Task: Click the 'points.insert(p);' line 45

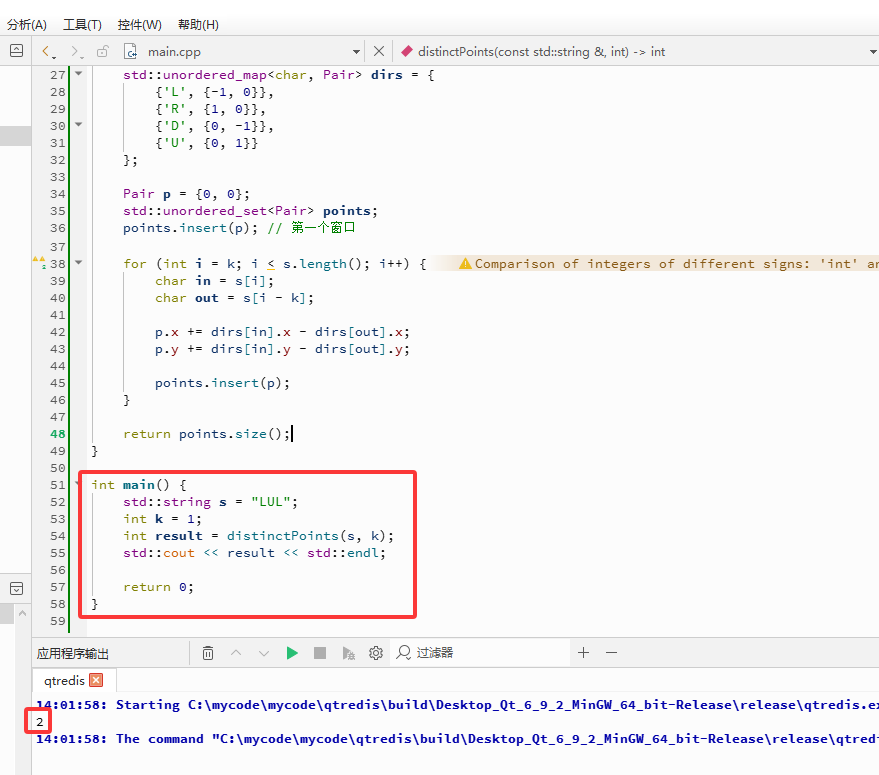Action: pyautogui.click(x=223, y=383)
